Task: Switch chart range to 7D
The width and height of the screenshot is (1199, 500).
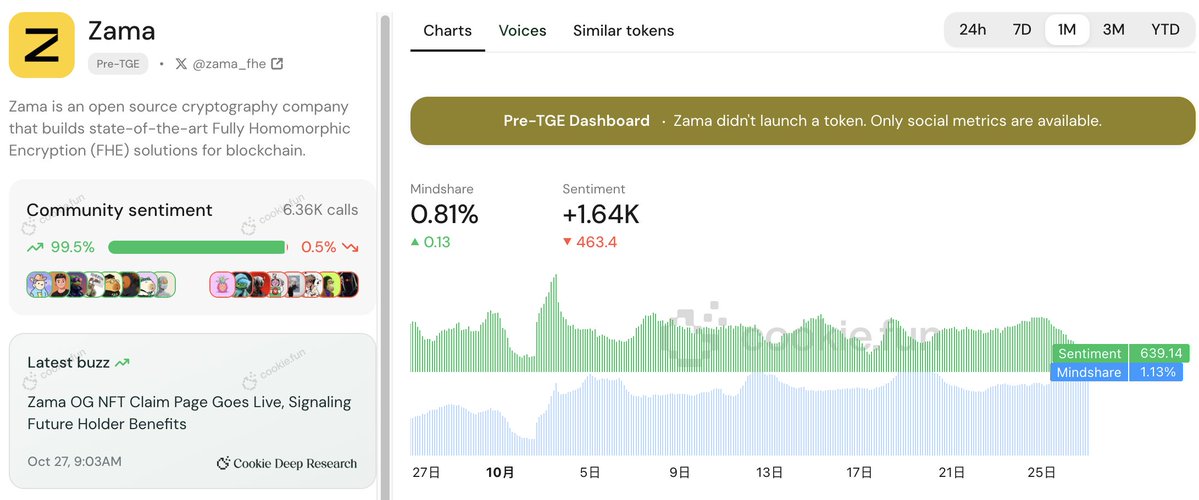Action: pos(1021,30)
